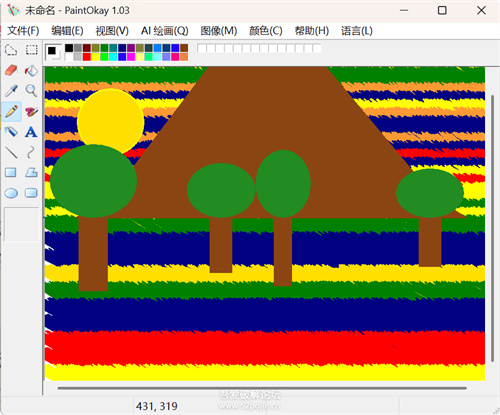Choose the brown swatch in palette
The image size is (500, 415).
184,48
